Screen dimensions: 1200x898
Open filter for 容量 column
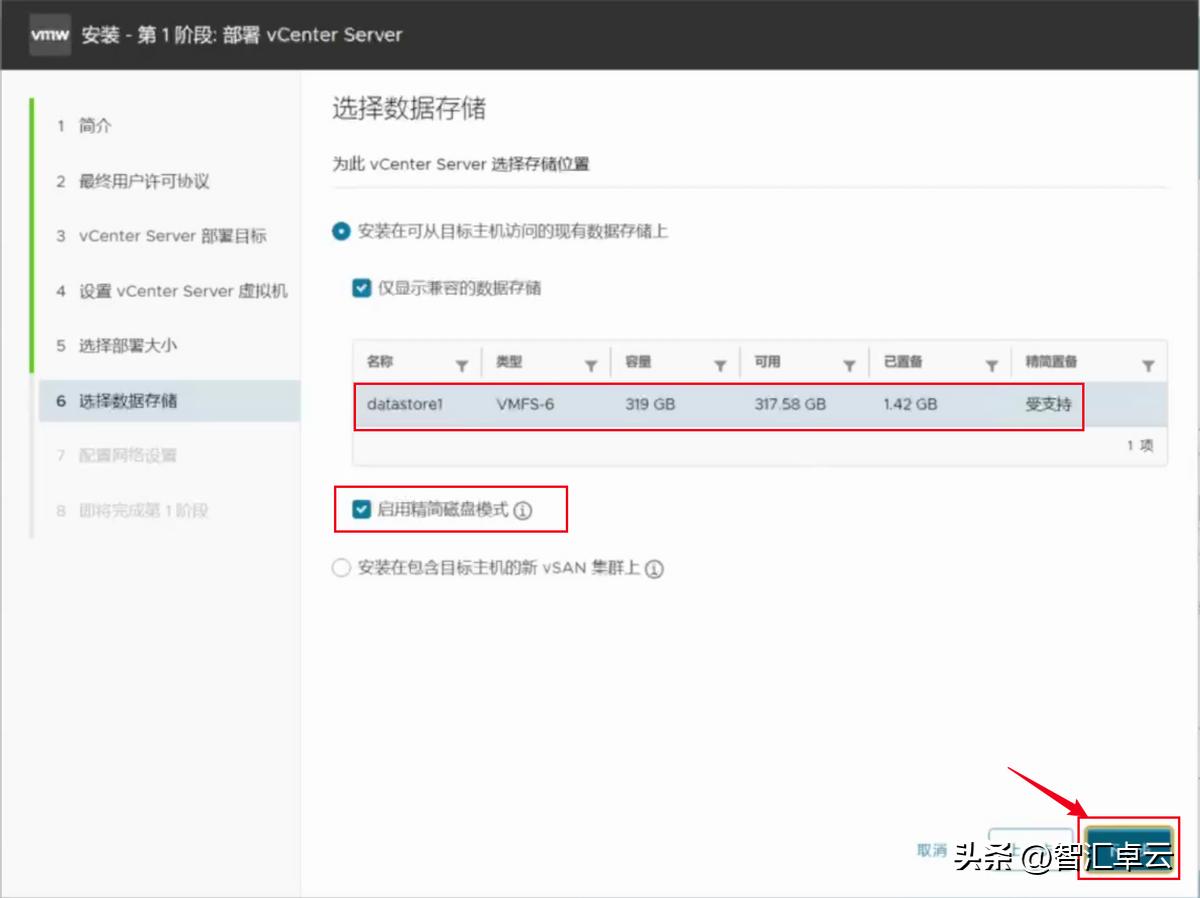click(x=720, y=365)
